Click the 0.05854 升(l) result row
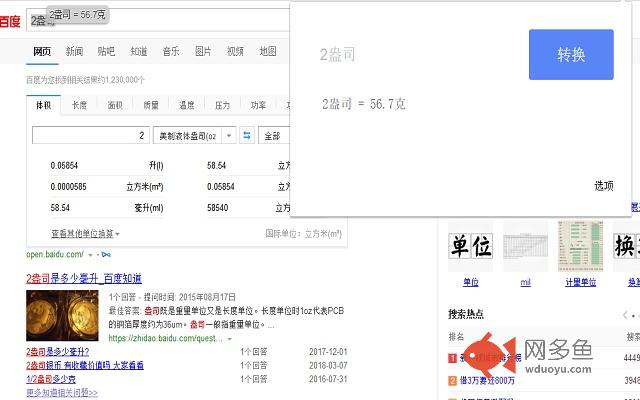Image resolution: width=640 pixels, height=400 pixels. pyautogui.click(x=107, y=165)
